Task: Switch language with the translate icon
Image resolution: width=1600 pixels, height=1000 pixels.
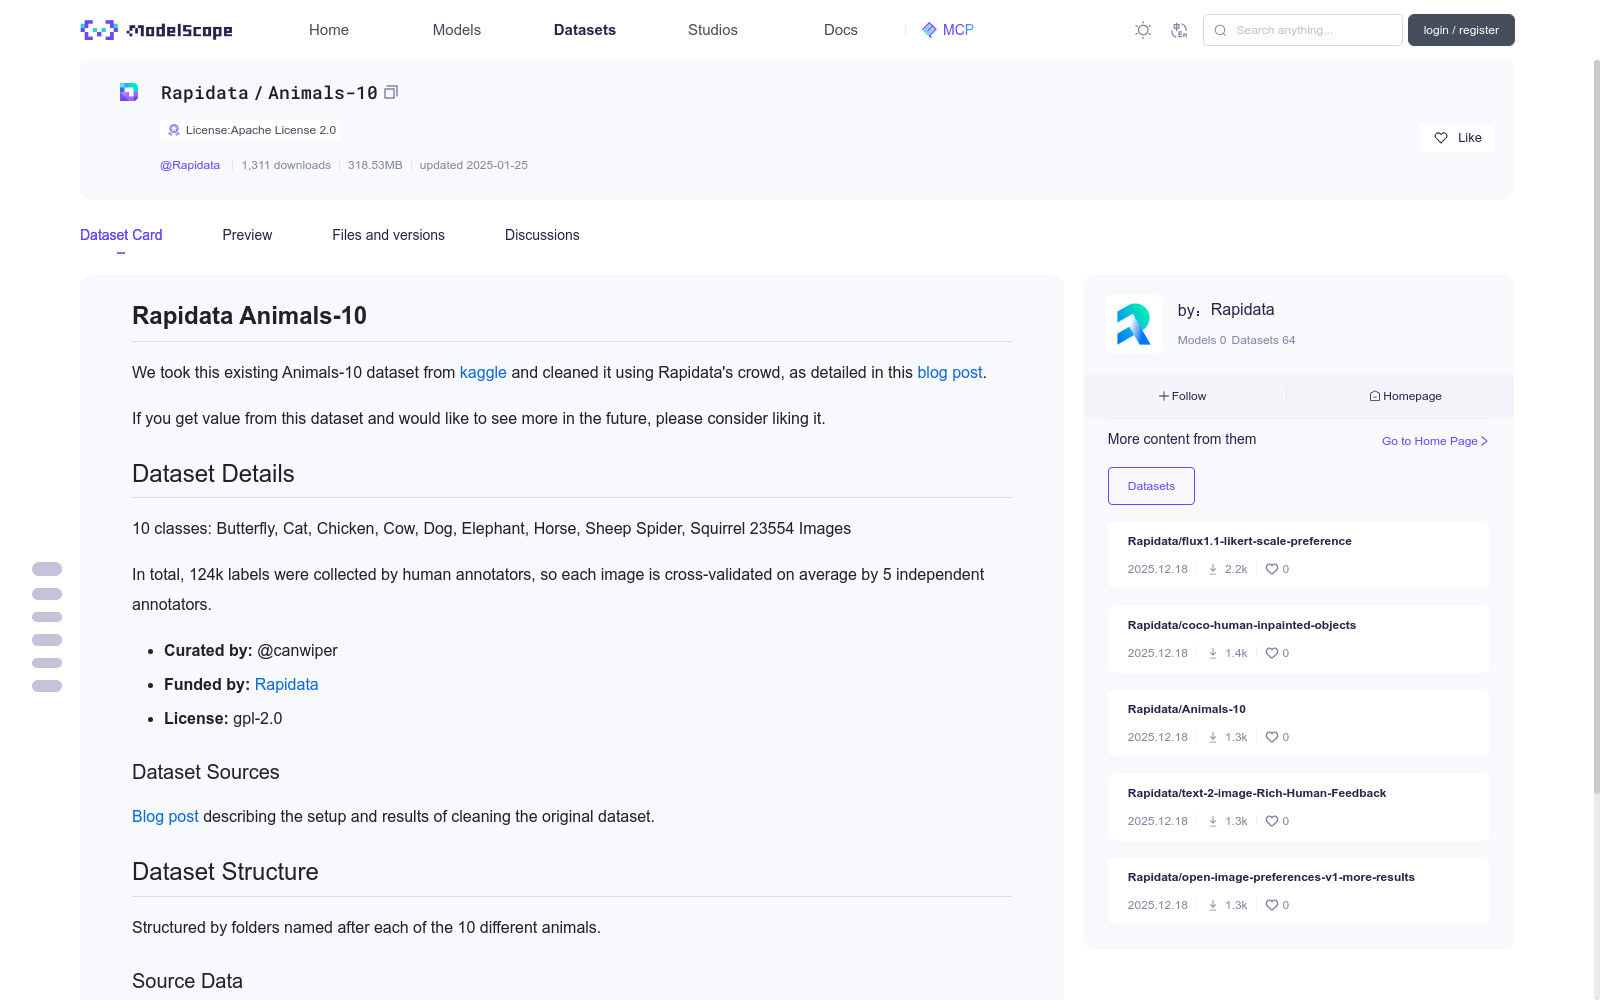Action: [x=1179, y=30]
